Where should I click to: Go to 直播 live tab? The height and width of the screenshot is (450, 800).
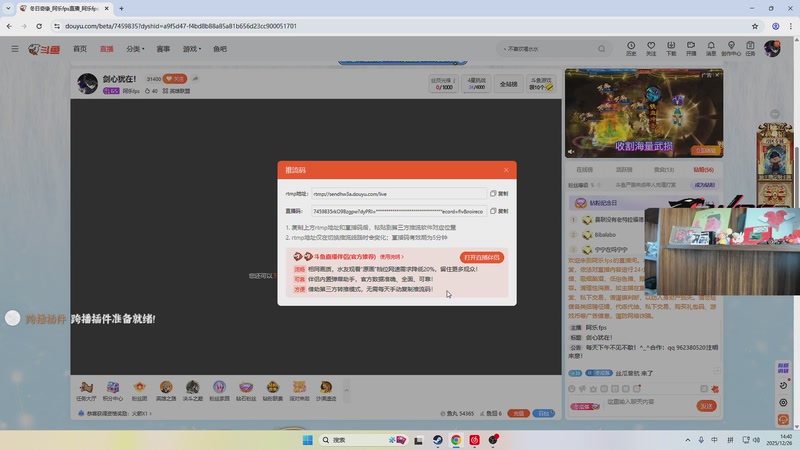107,49
